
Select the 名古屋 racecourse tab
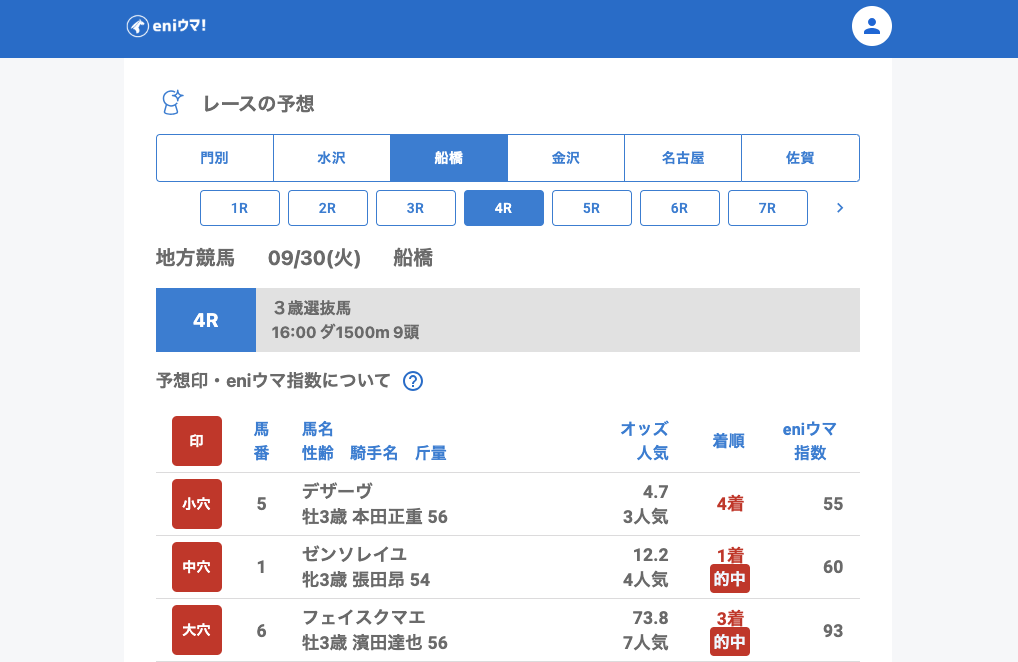683,158
